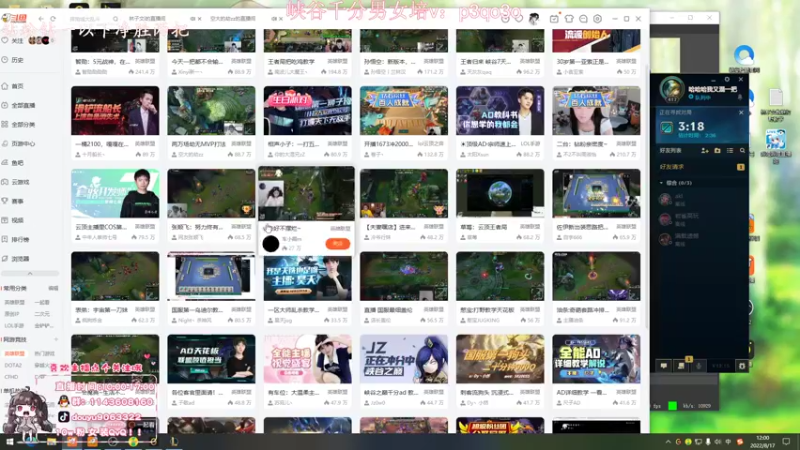Click the 排行榜 sidebar icon
Screen dimensions: 800x450
5,239
